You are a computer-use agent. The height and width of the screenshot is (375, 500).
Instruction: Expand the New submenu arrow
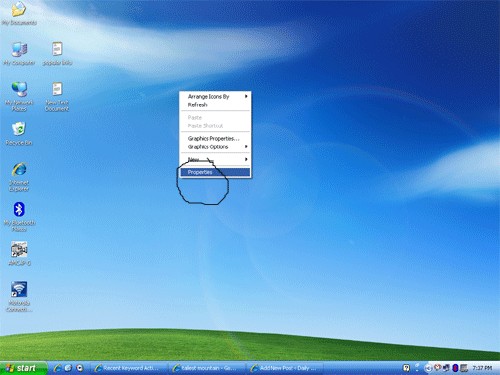[246, 159]
